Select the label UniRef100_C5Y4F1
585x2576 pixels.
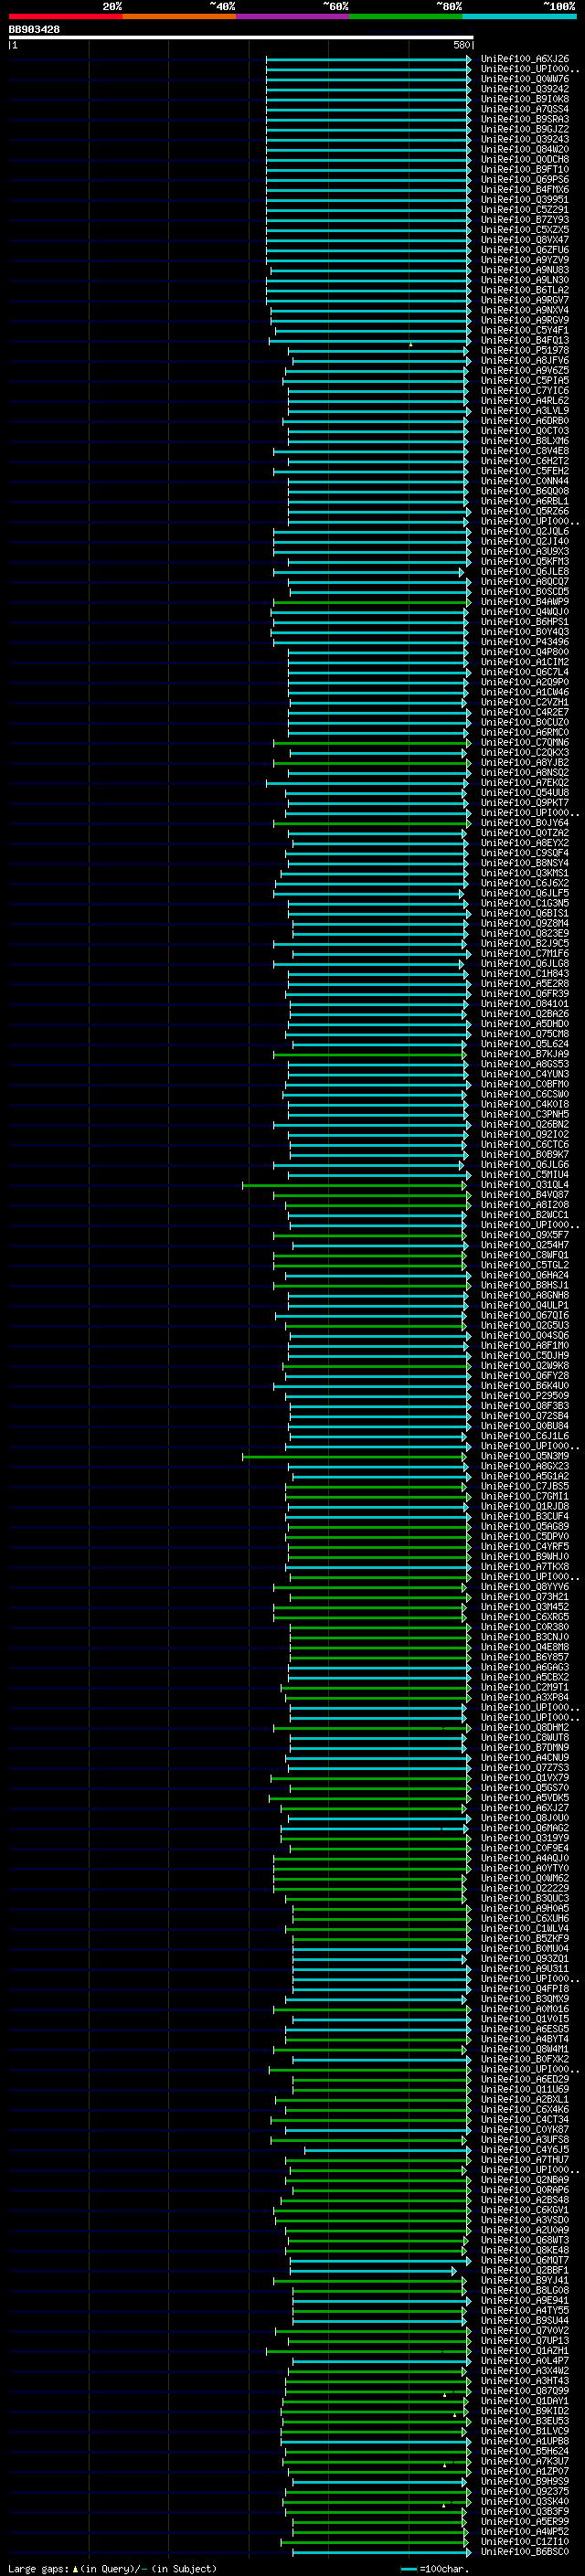[x=525, y=330]
